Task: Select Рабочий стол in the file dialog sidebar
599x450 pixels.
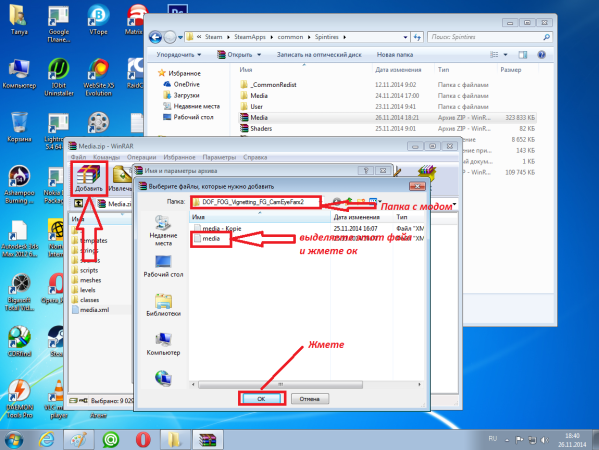Action: coord(163,266)
